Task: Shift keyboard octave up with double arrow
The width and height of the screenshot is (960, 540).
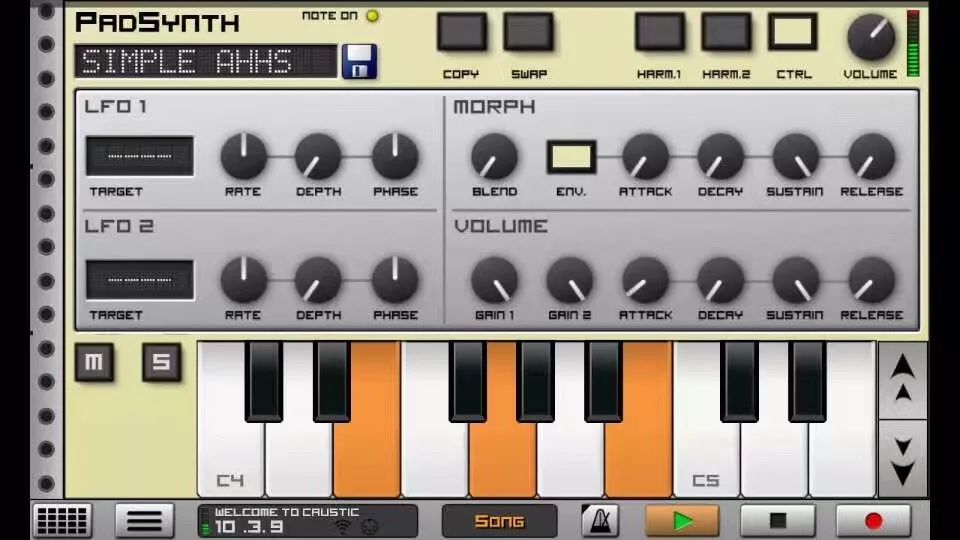Action: coord(902,379)
